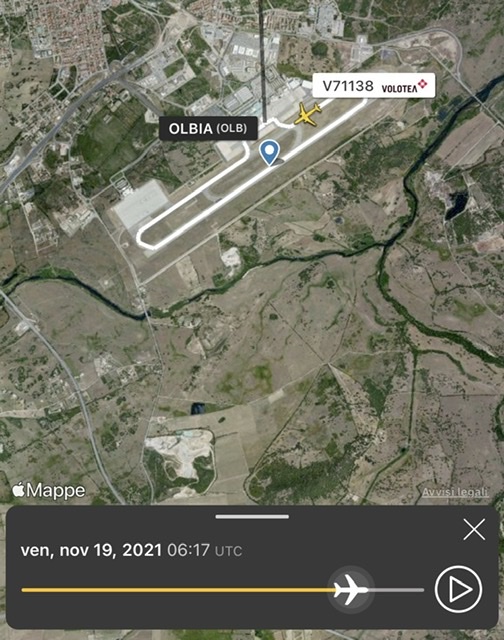Select the OLBIA (OLB) airport label
504x640 pixels.
click(208, 129)
